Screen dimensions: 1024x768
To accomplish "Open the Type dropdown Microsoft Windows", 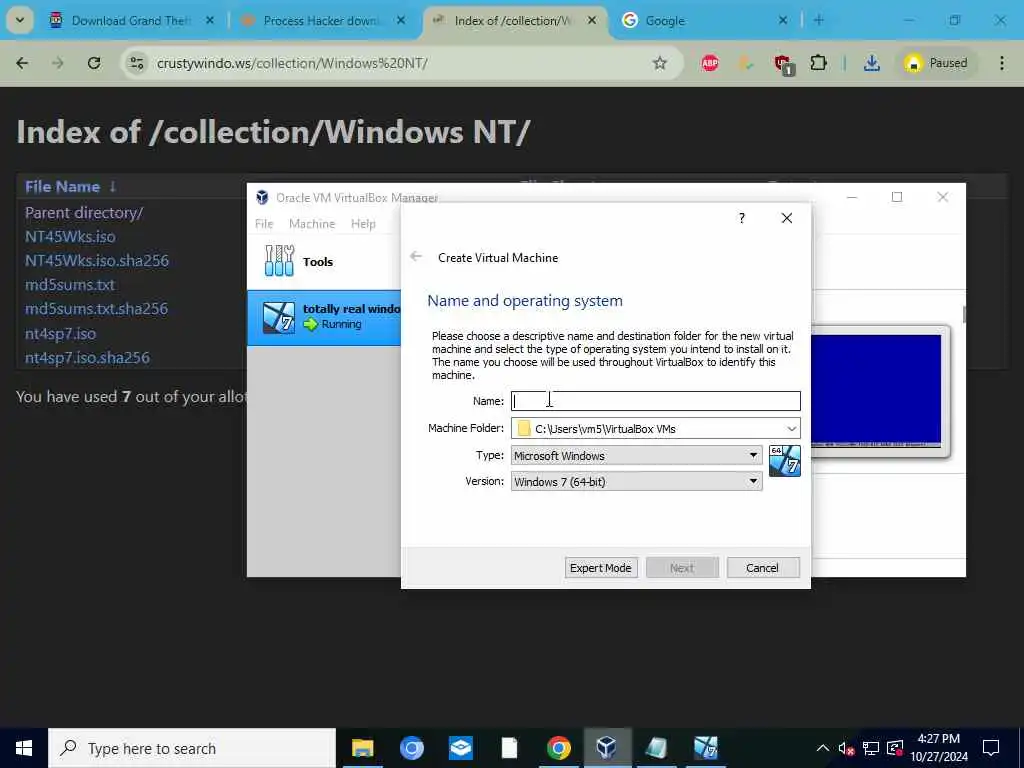I will (636, 456).
